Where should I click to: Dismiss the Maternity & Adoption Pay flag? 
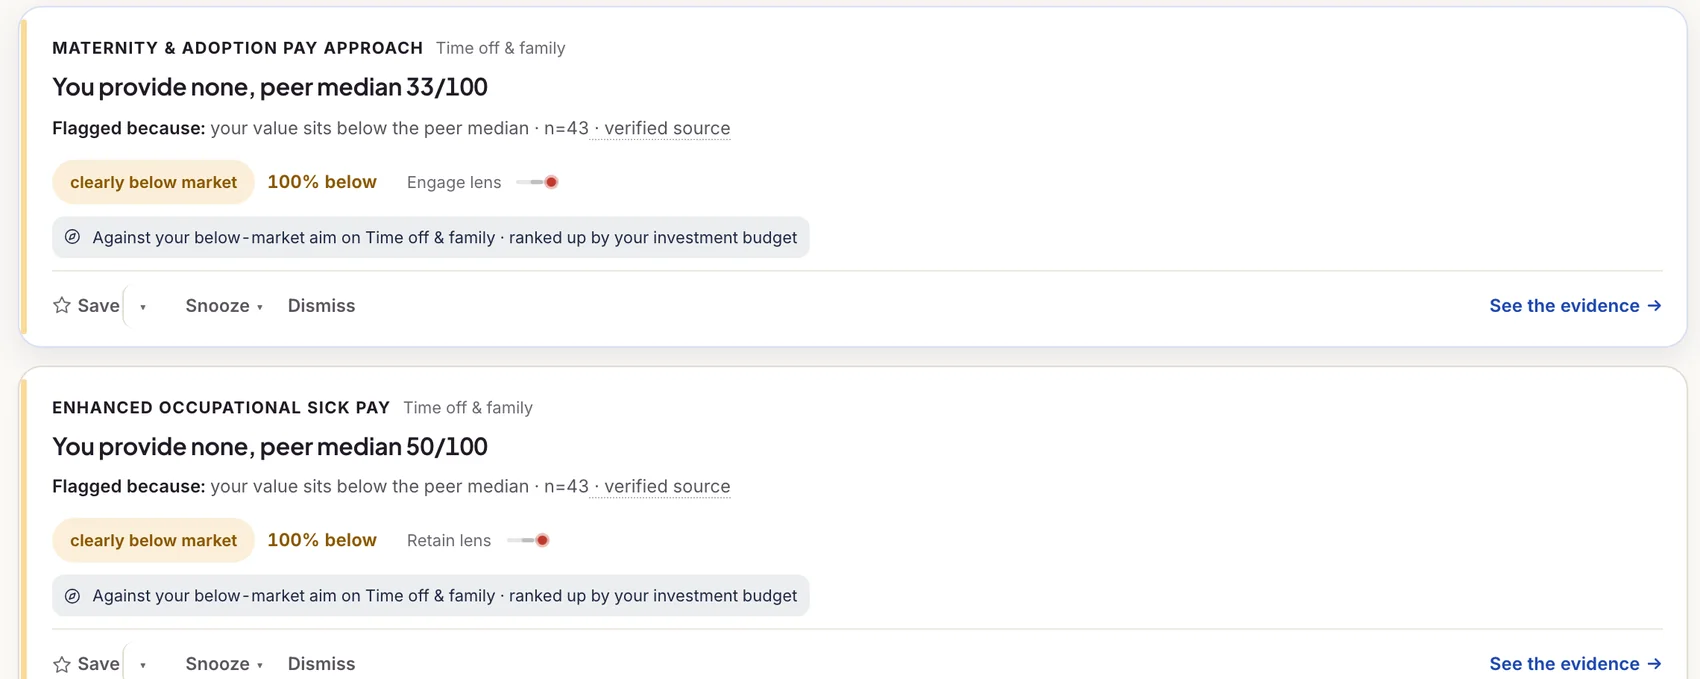tap(321, 306)
